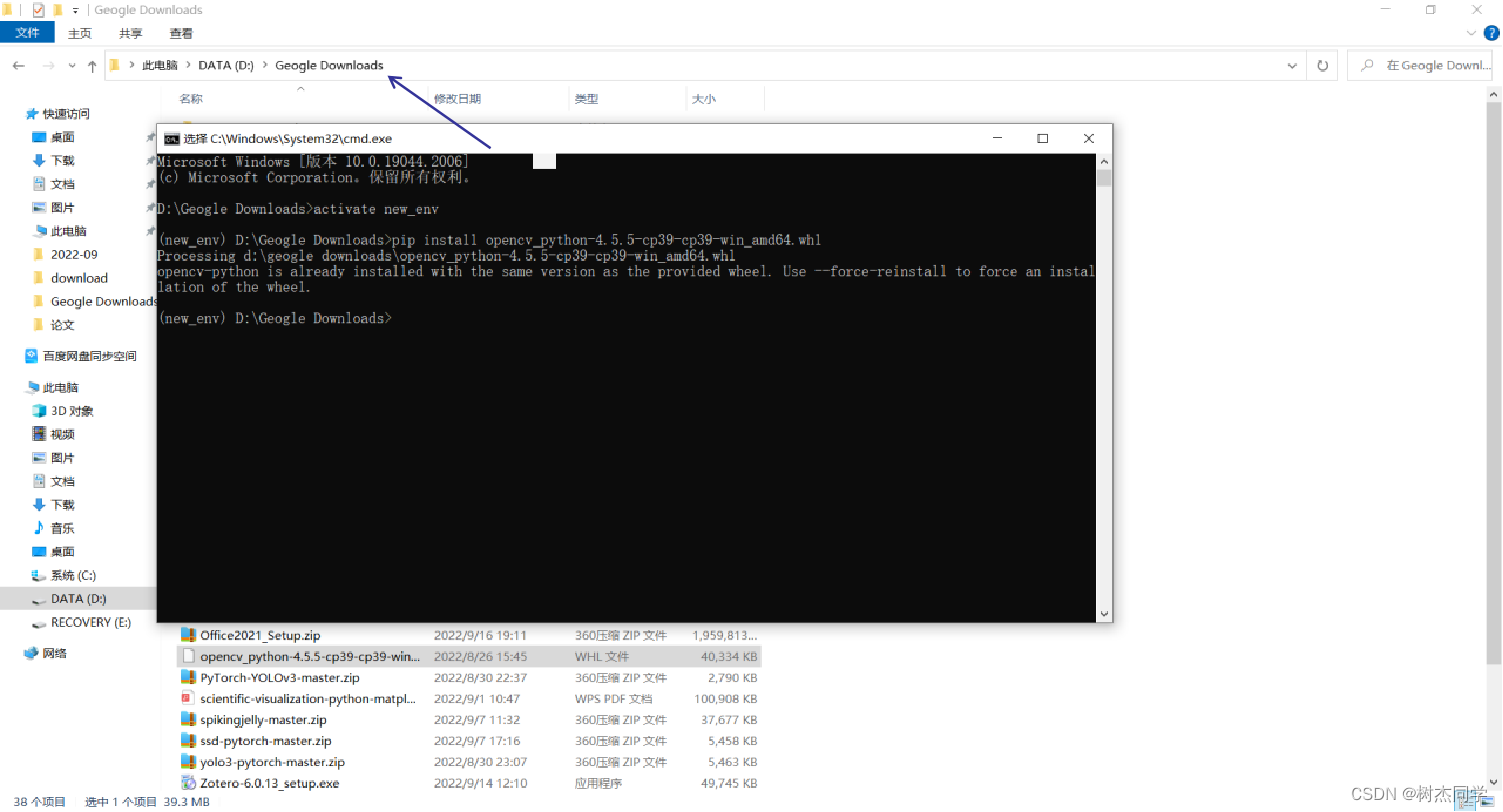Click Geogle Downloads breadcrumb in address bar
Screen dimensions: 1503x812
tap(329, 65)
